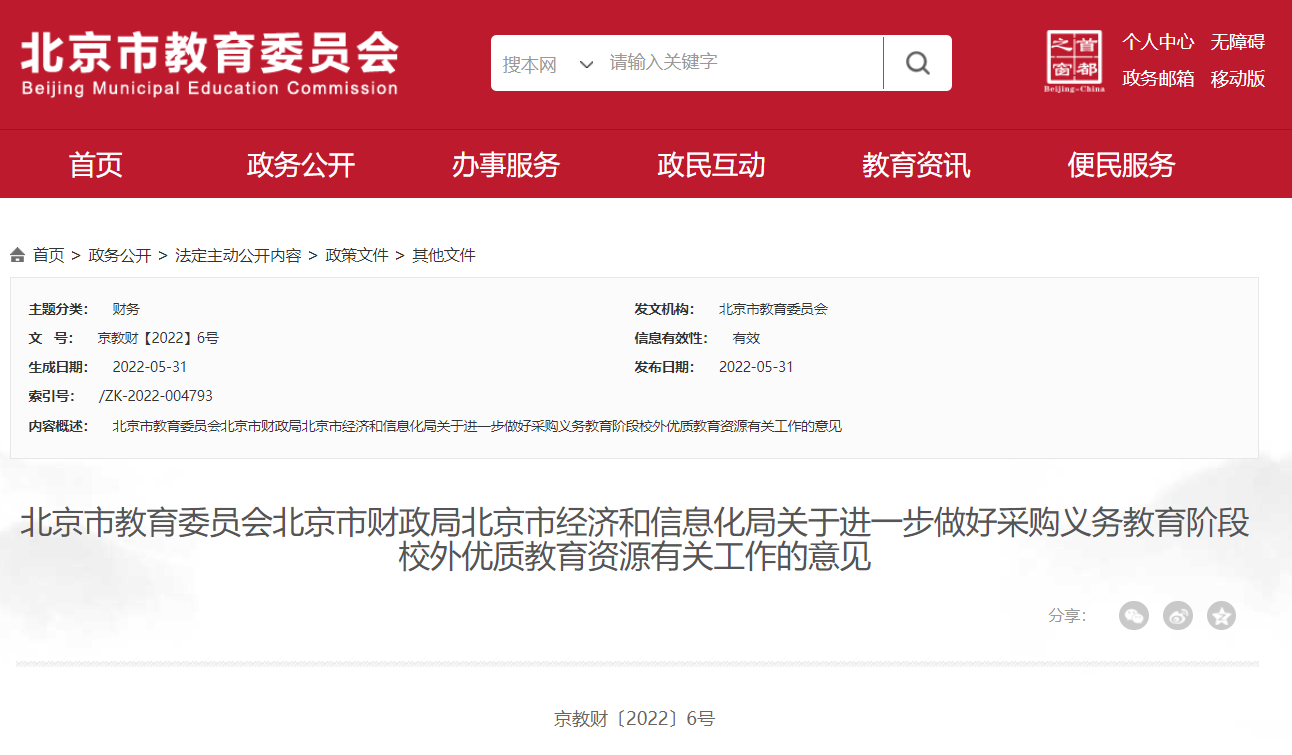Open the 政务公开 navigation menu item
Viewport: 1292px width, 755px height.
click(x=301, y=165)
